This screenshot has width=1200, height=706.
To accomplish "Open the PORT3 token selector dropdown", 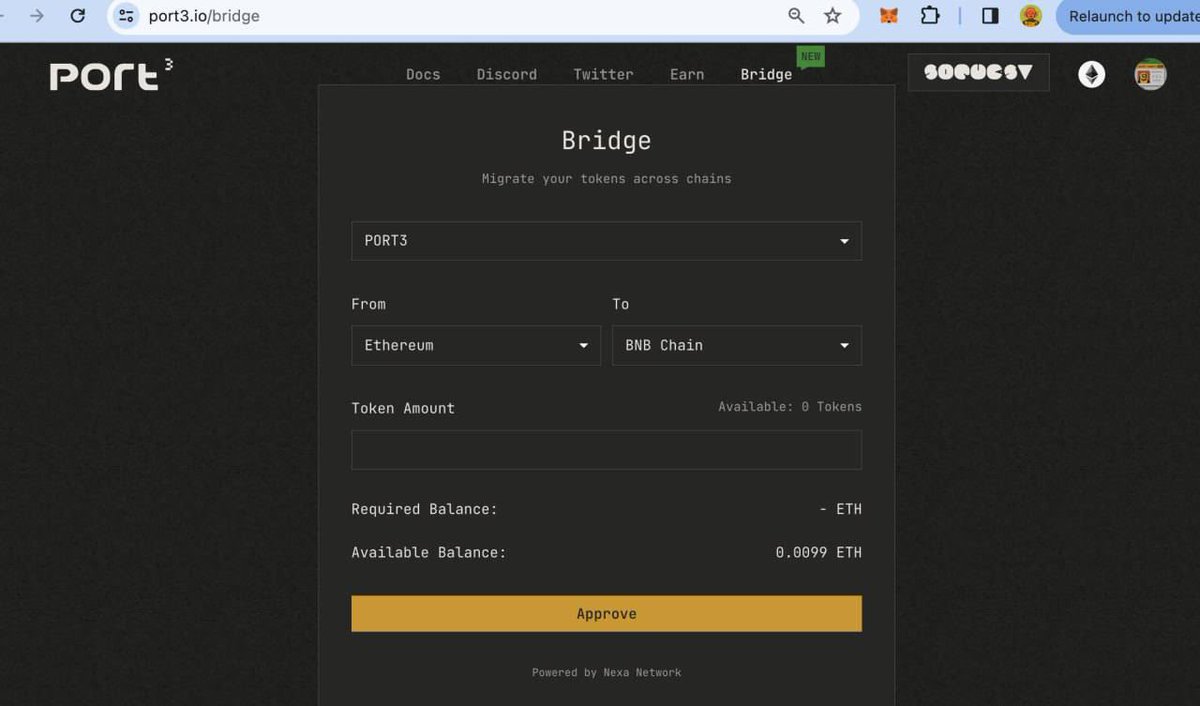I will 606,240.
